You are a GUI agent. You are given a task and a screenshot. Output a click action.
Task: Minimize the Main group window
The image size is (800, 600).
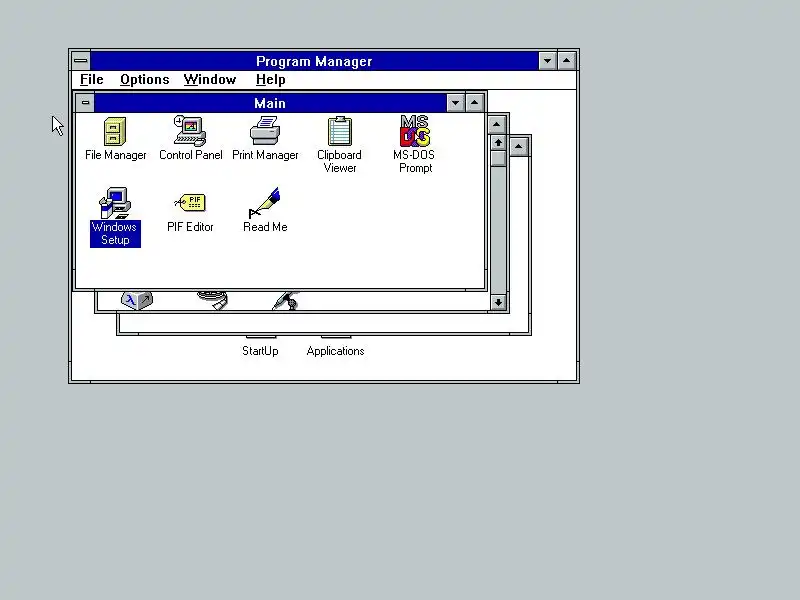pos(455,103)
